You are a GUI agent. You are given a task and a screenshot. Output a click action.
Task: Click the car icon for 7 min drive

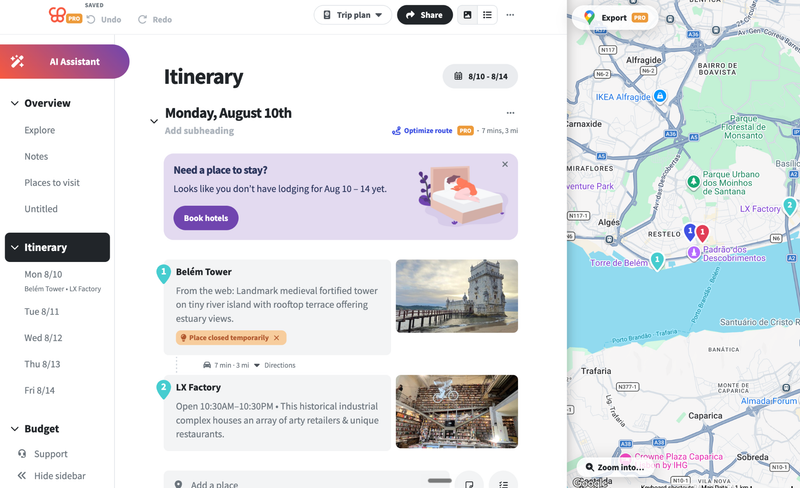click(x=207, y=365)
